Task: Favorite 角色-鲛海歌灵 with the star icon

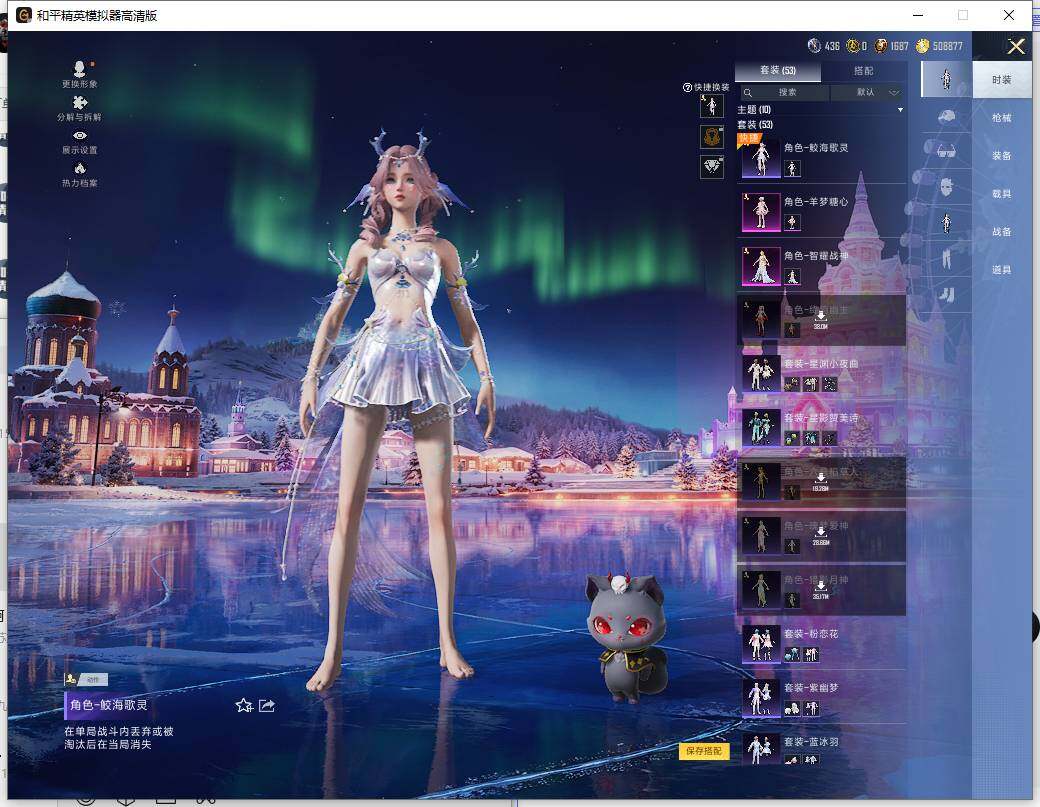Action: click(244, 706)
